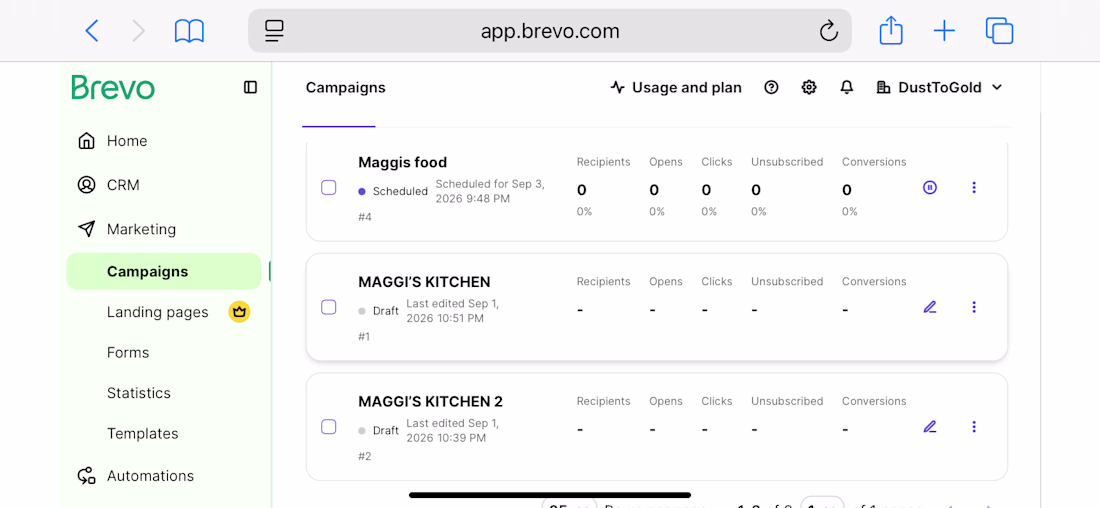
Task: Click campaign ID #4 text
Action: [365, 218]
